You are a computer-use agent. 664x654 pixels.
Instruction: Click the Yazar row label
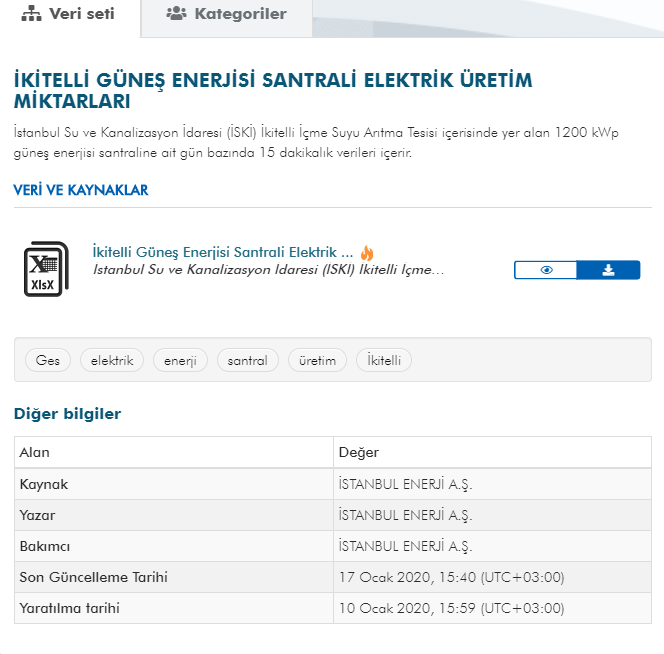pyautogui.click(x=37, y=515)
